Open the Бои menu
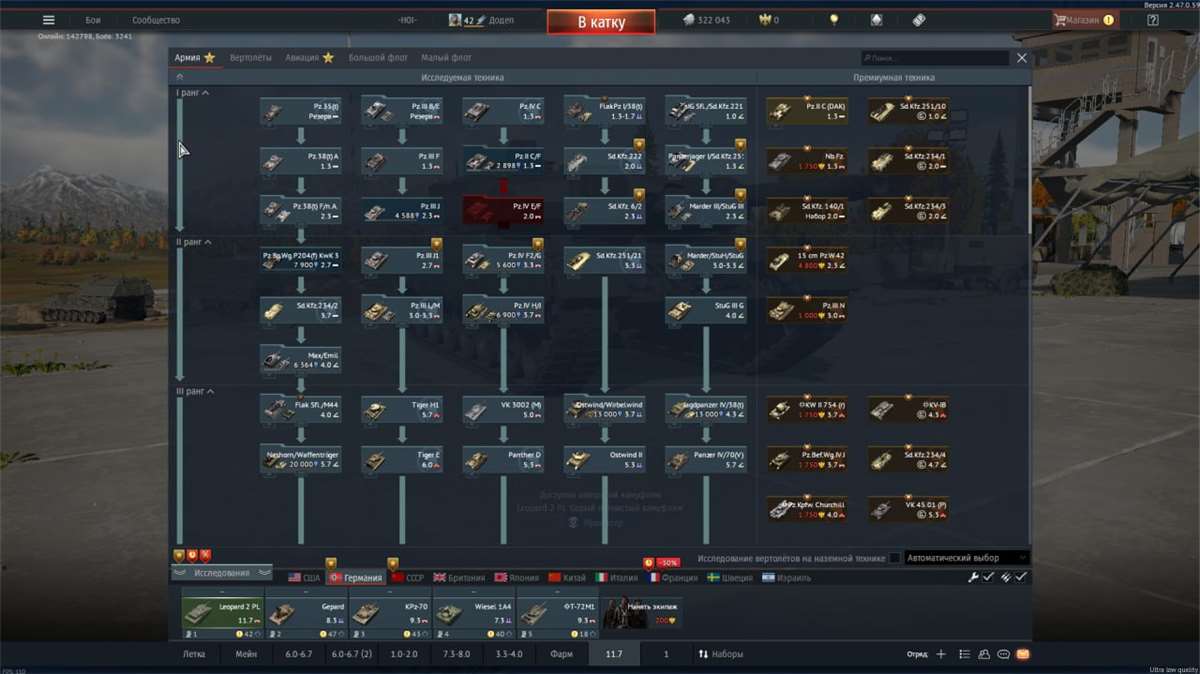 pyautogui.click(x=93, y=20)
